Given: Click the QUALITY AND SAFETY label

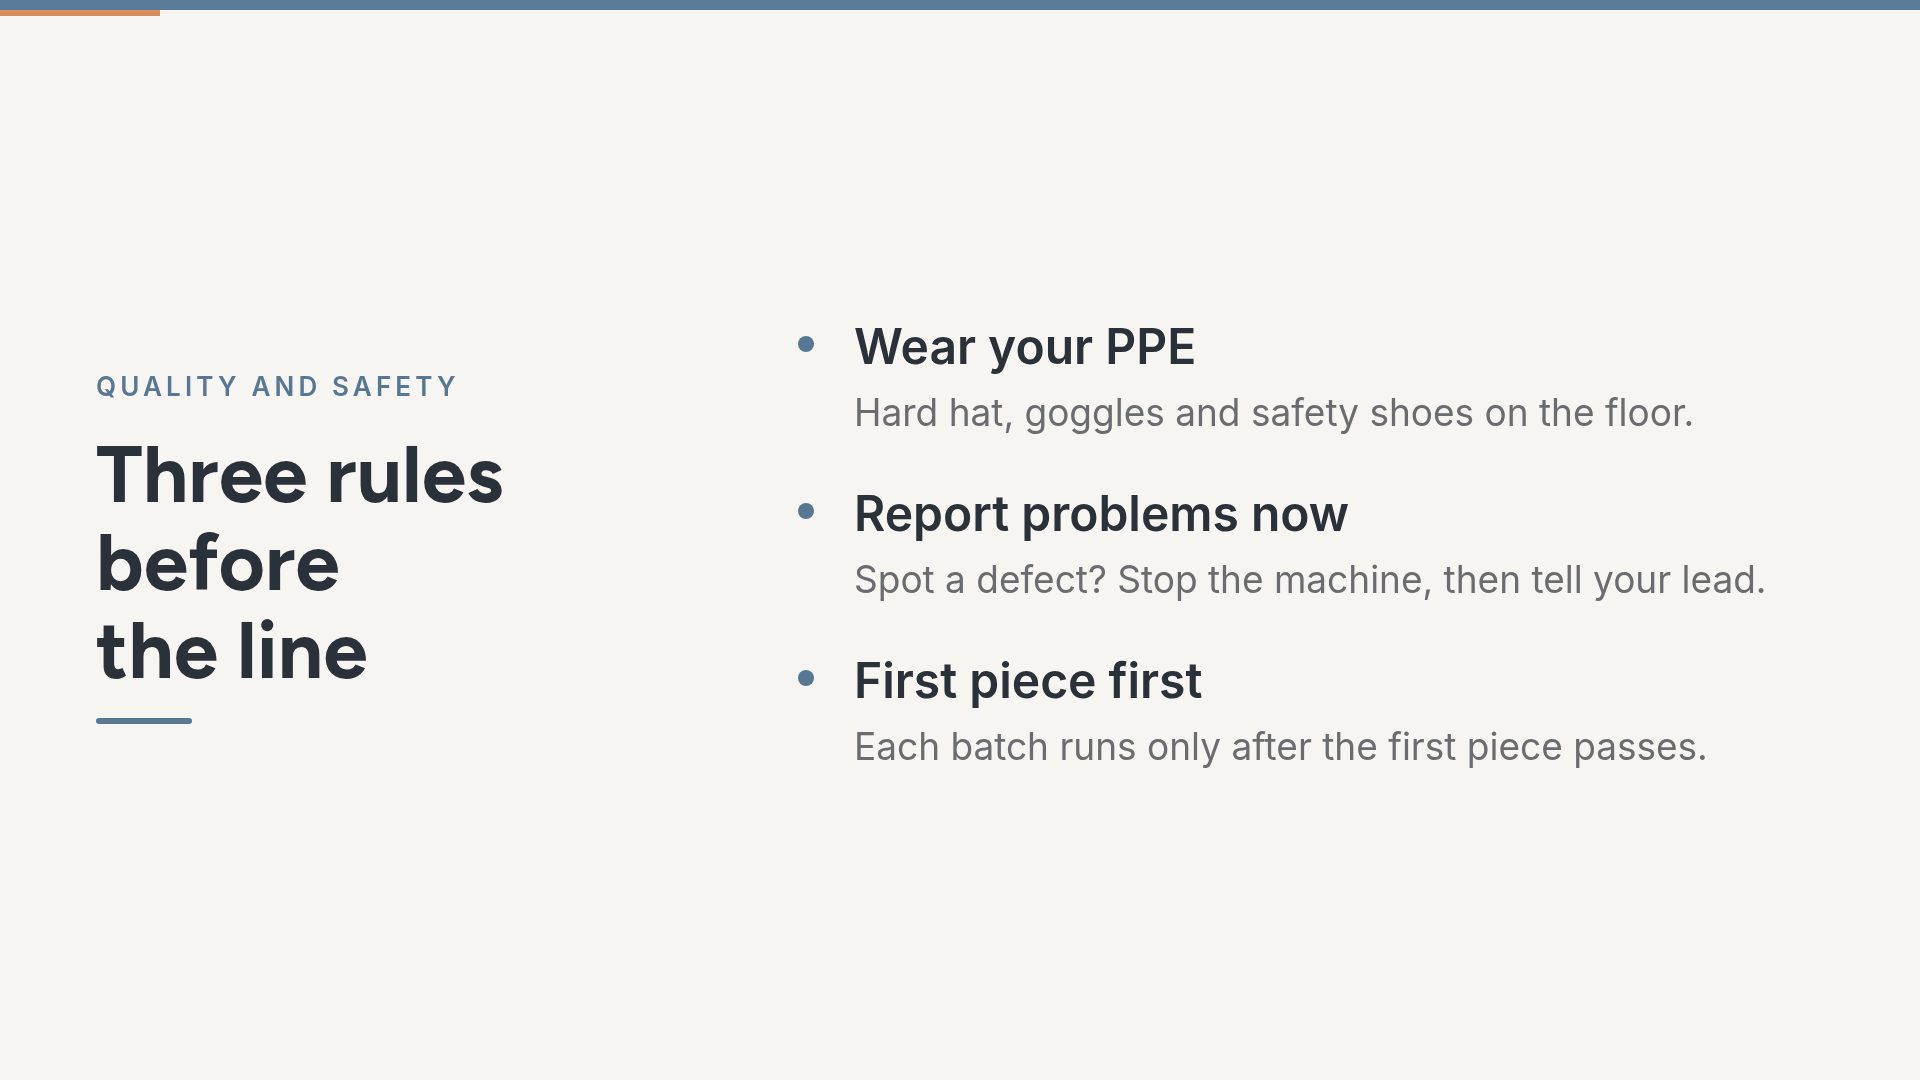Looking at the screenshot, I should pyautogui.click(x=276, y=387).
